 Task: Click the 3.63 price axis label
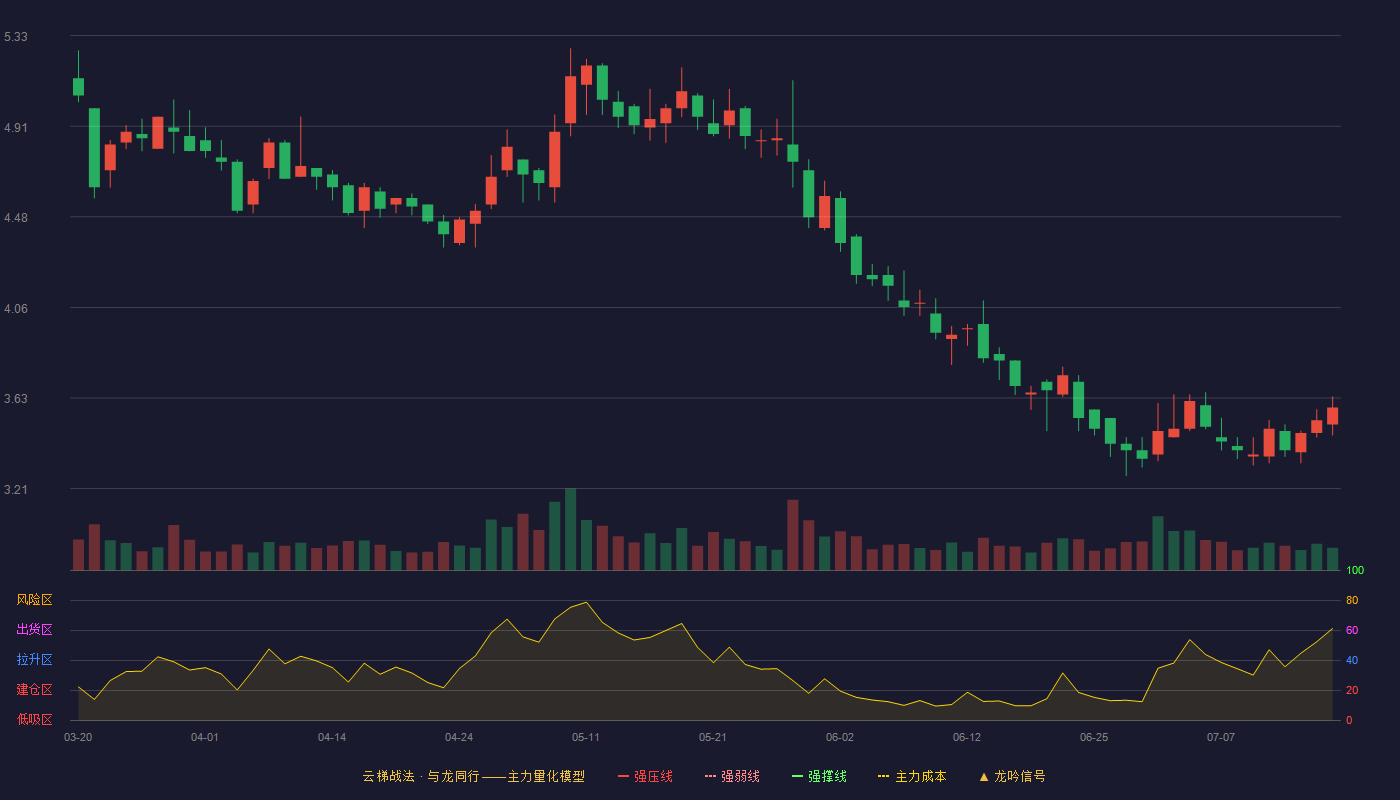16,399
